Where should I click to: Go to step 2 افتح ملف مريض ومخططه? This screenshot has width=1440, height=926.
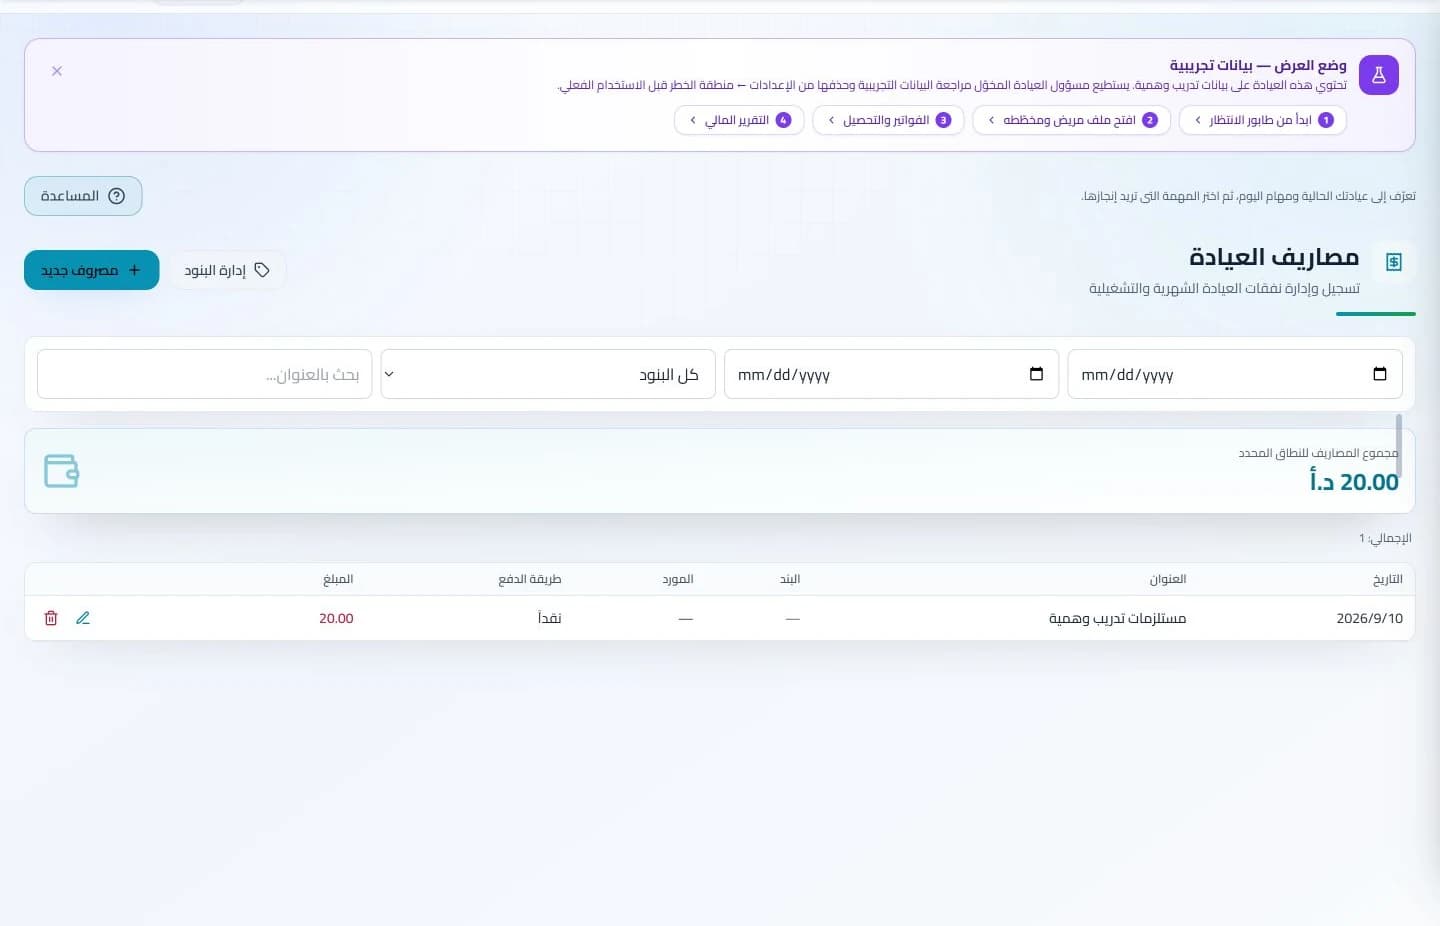(1071, 120)
